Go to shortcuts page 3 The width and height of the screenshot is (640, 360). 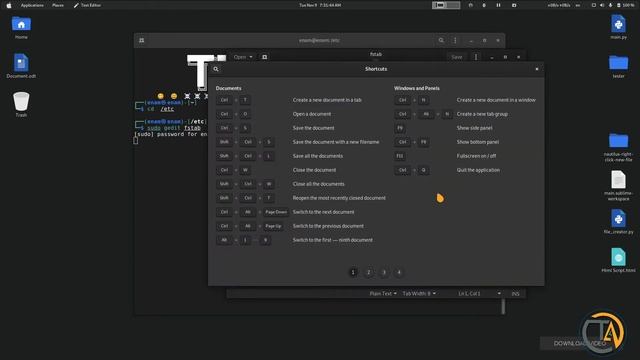tap(384, 272)
